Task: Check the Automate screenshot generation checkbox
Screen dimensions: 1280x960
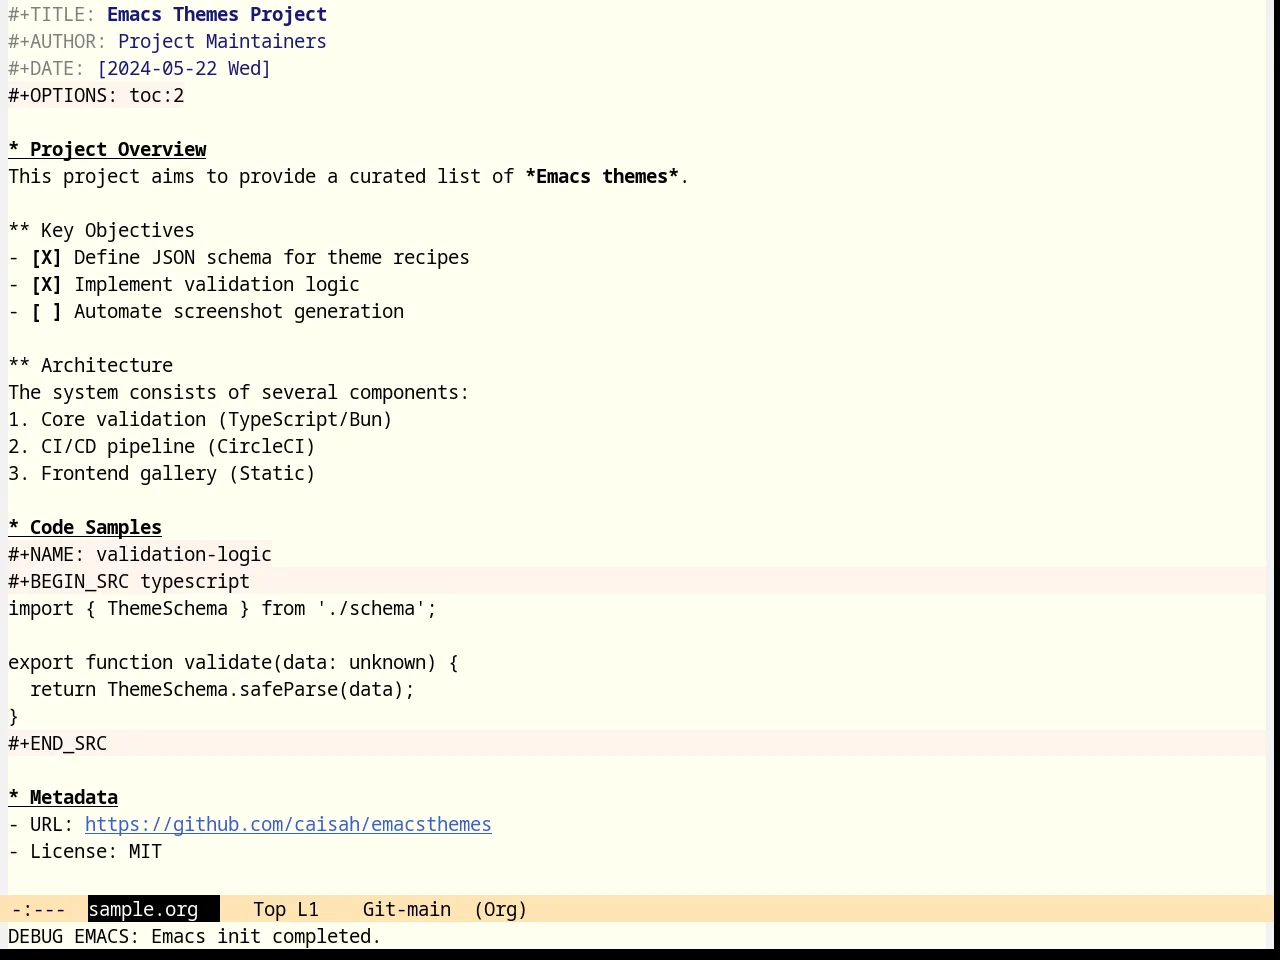Action: (46, 312)
